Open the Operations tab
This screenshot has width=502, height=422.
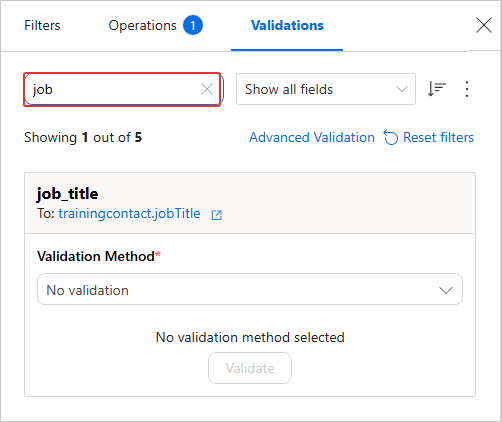pos(142,25)
